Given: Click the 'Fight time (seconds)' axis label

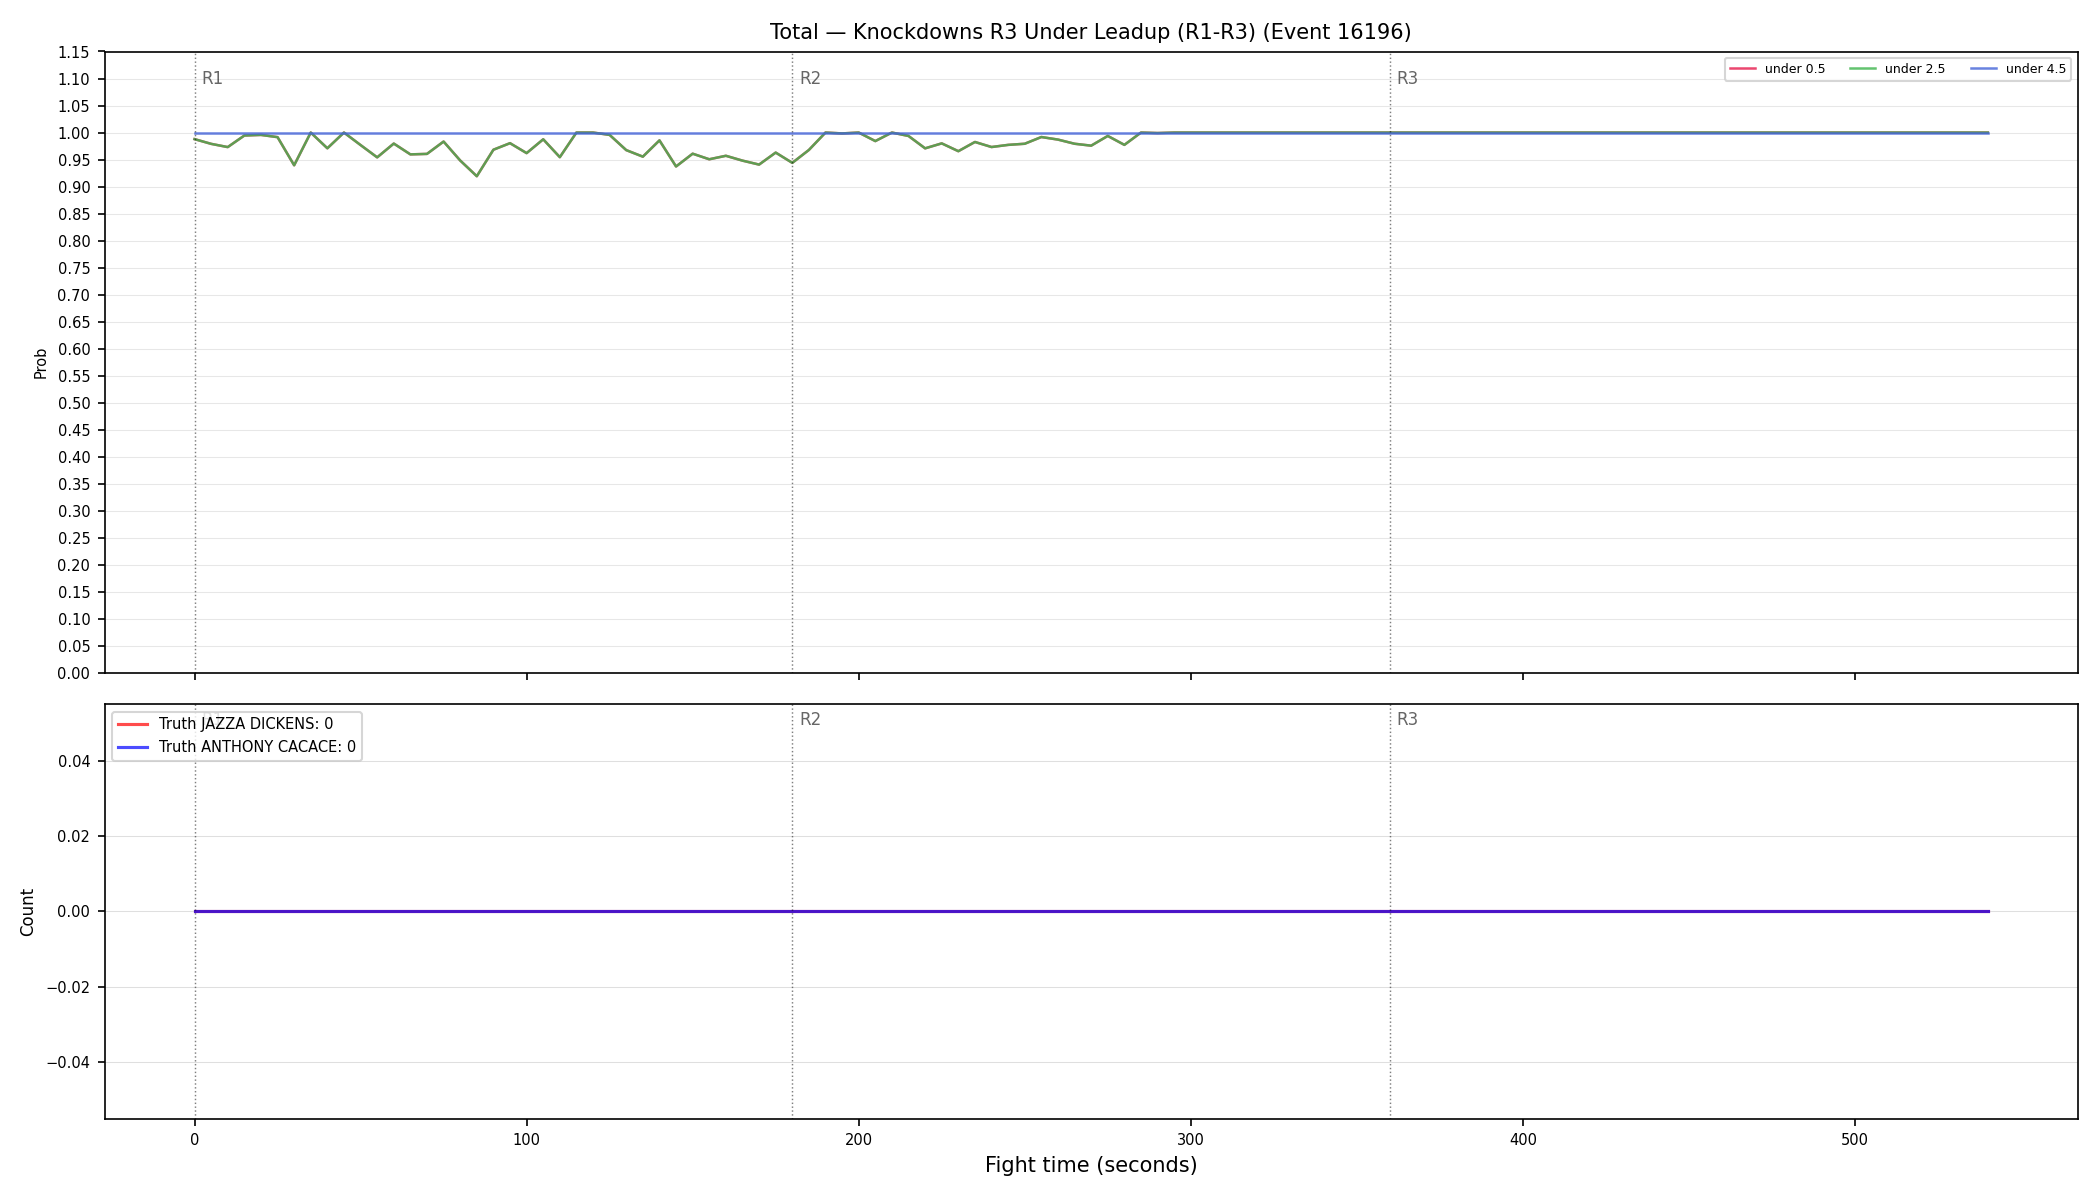Looking at the screenshot, I should (1091, 1165).
